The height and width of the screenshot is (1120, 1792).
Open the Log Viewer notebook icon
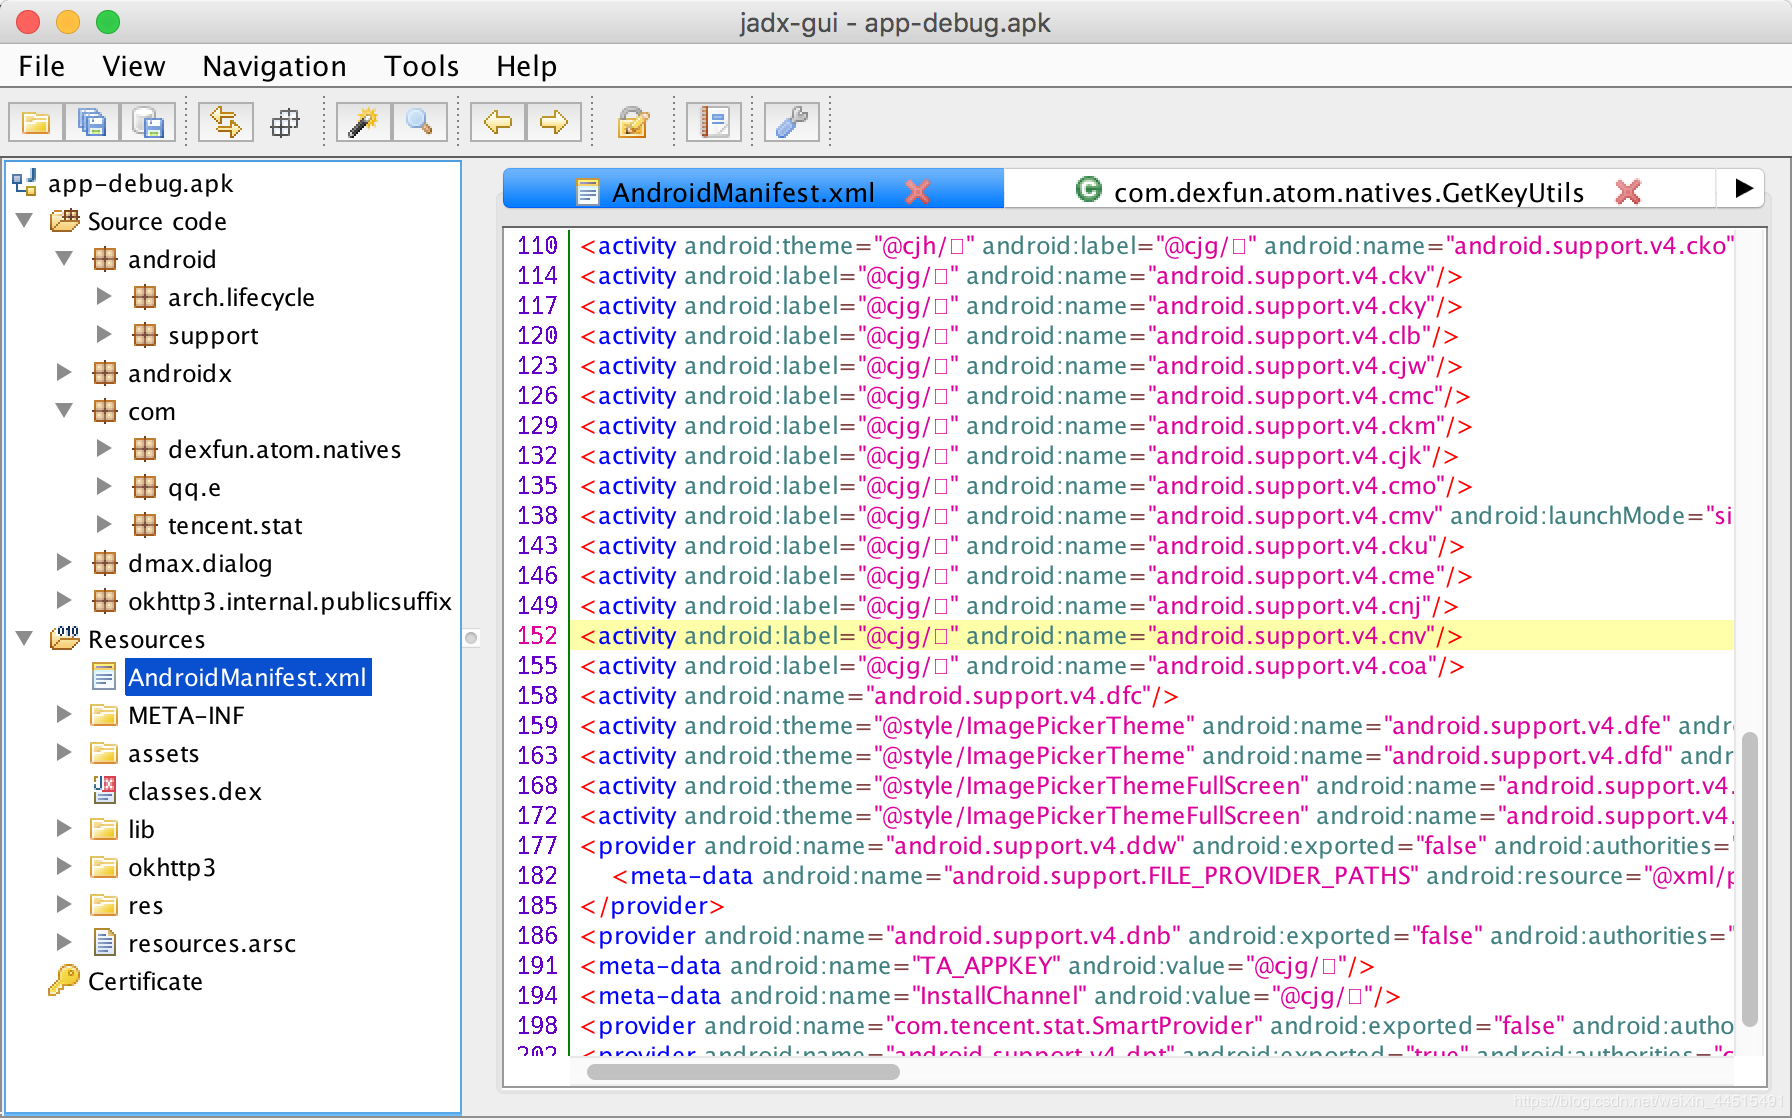714,123
